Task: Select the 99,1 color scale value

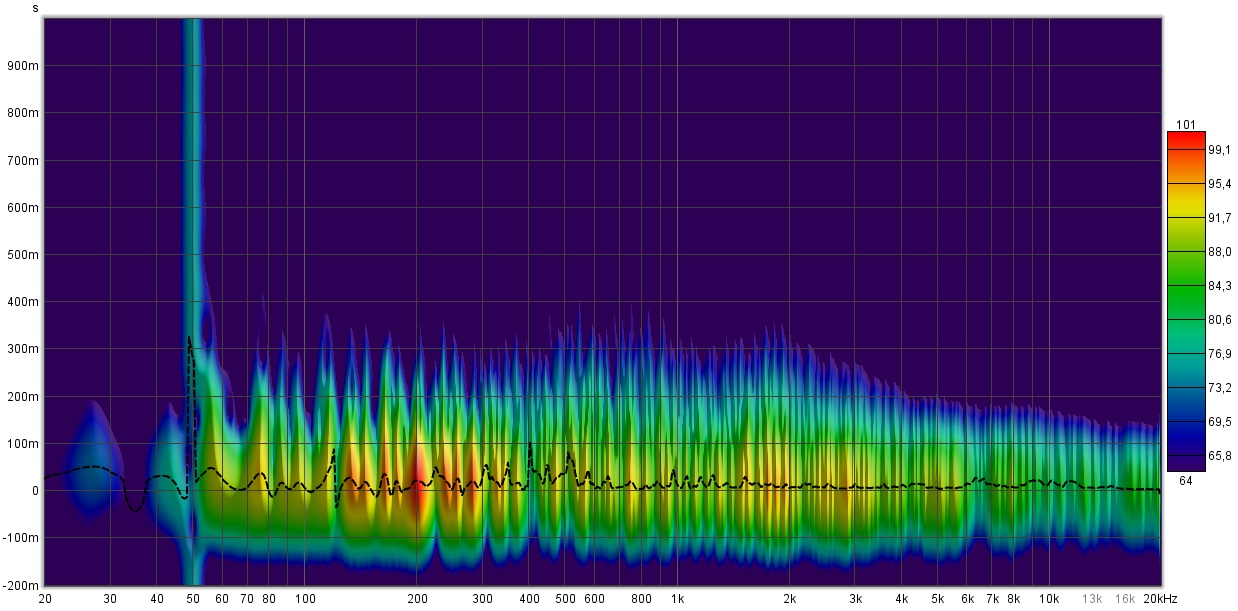Action: point(1219,148)
